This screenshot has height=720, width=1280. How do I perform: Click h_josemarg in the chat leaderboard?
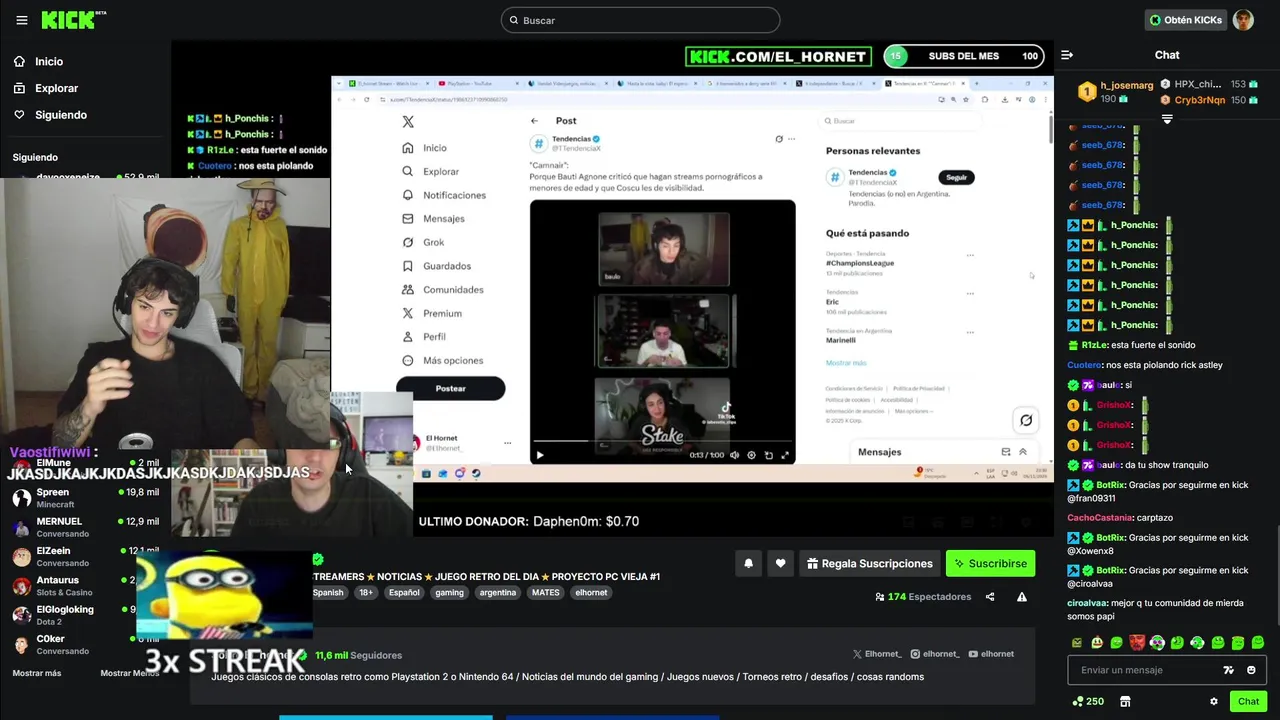point(1126,86)
